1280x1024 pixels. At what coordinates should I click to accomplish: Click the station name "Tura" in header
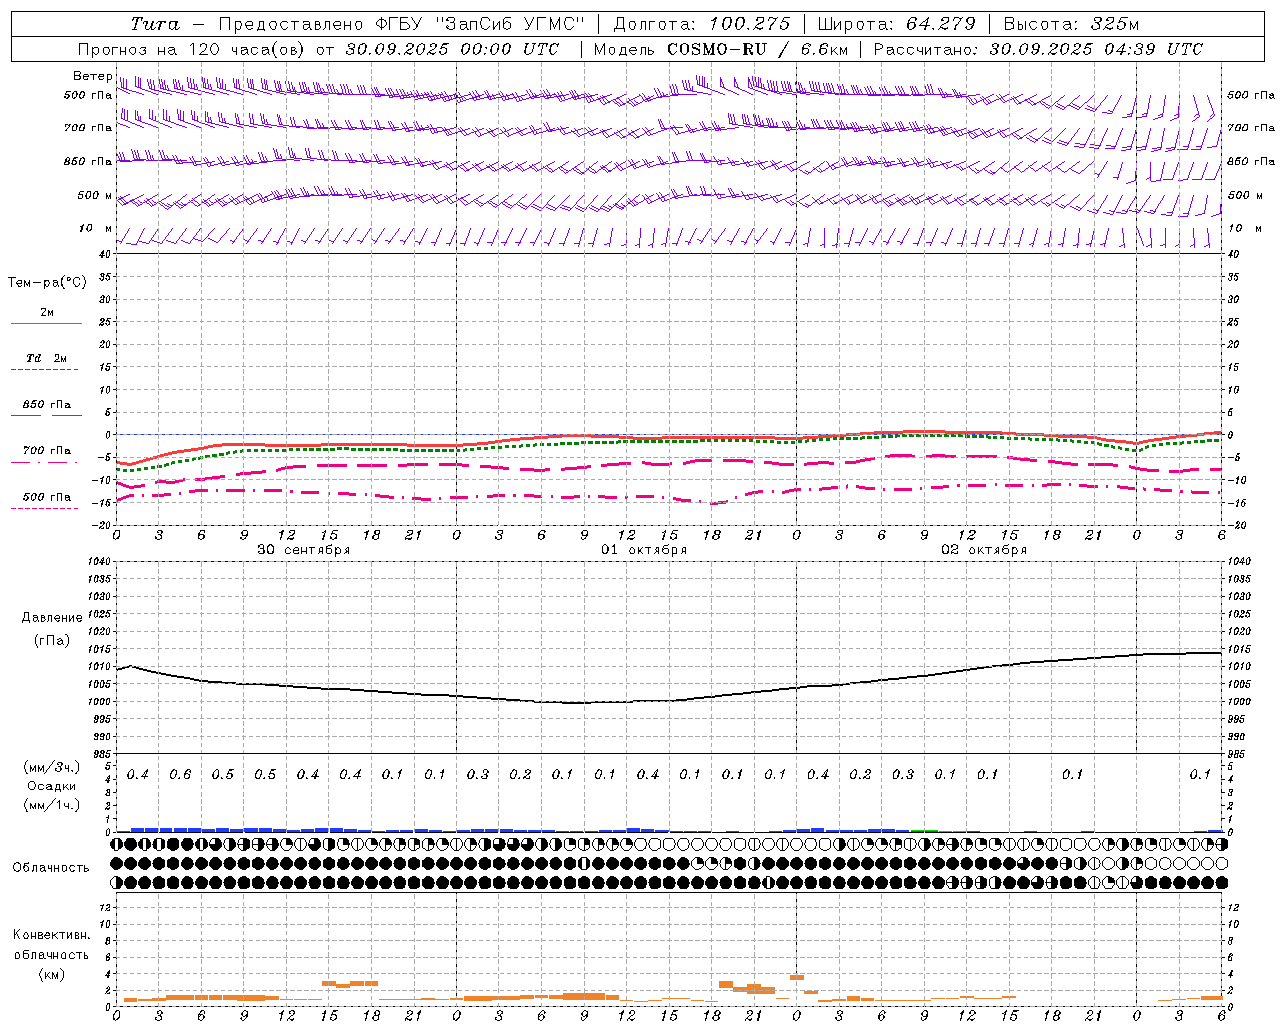click(155, 24)
